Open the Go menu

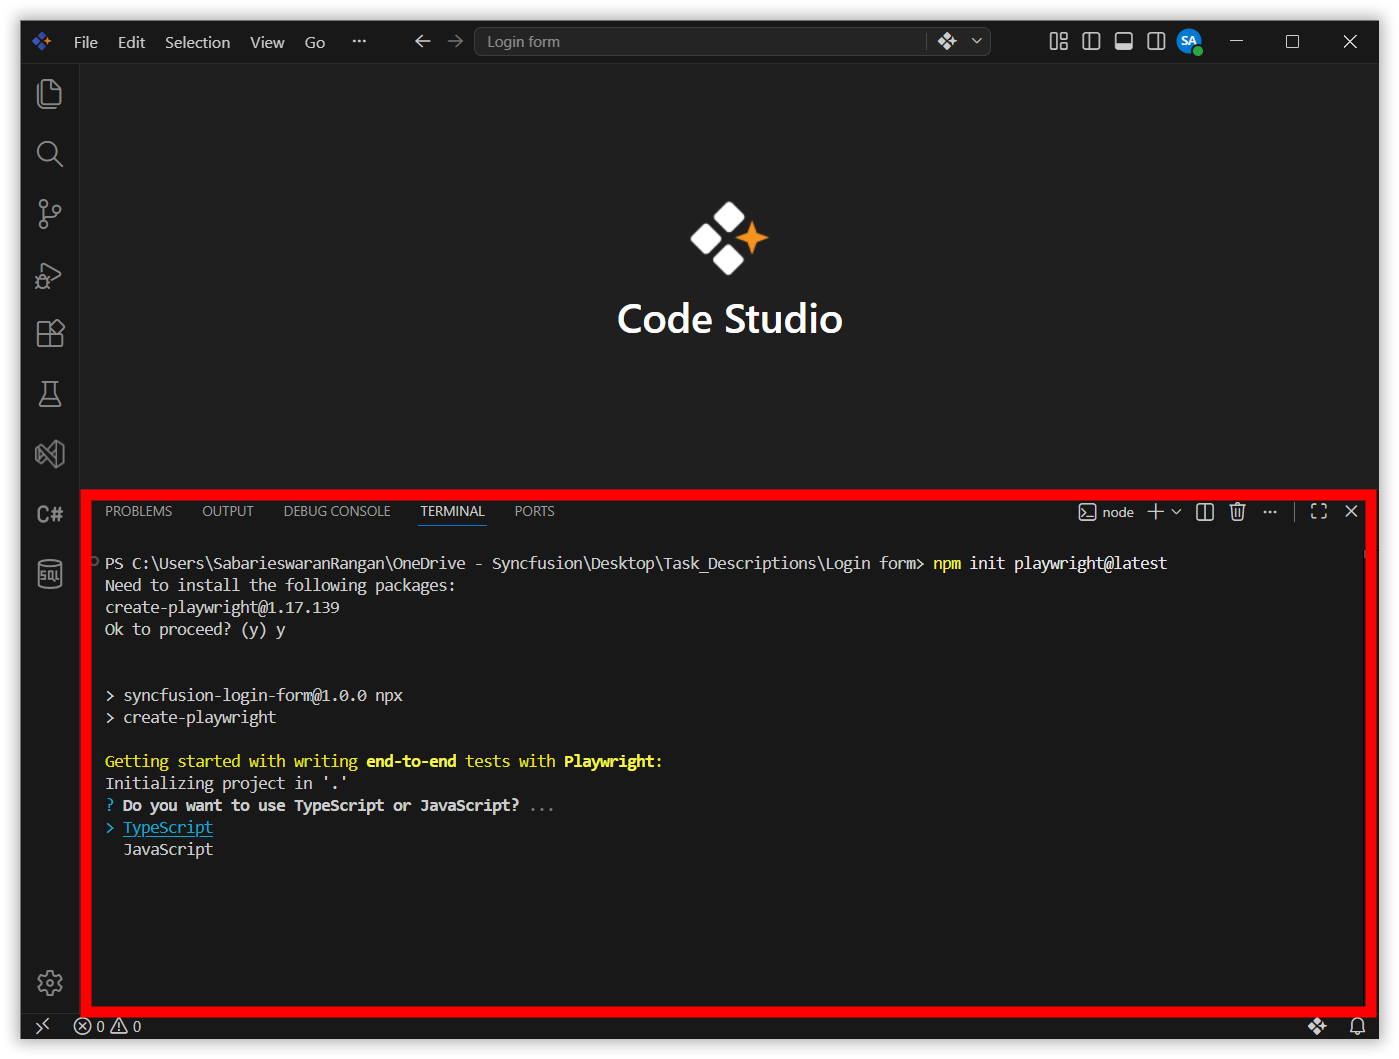click(x=315, y=42)
